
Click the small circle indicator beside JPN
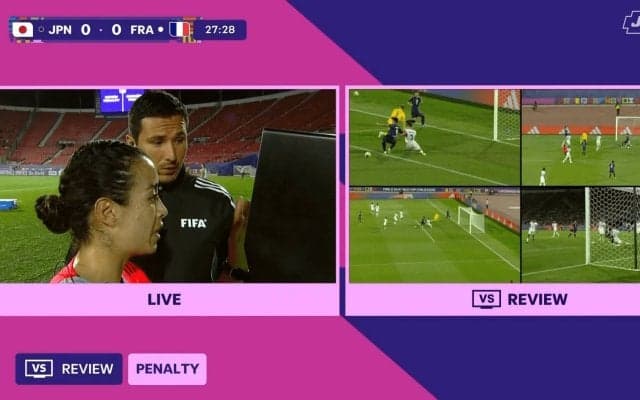(41, 29)
